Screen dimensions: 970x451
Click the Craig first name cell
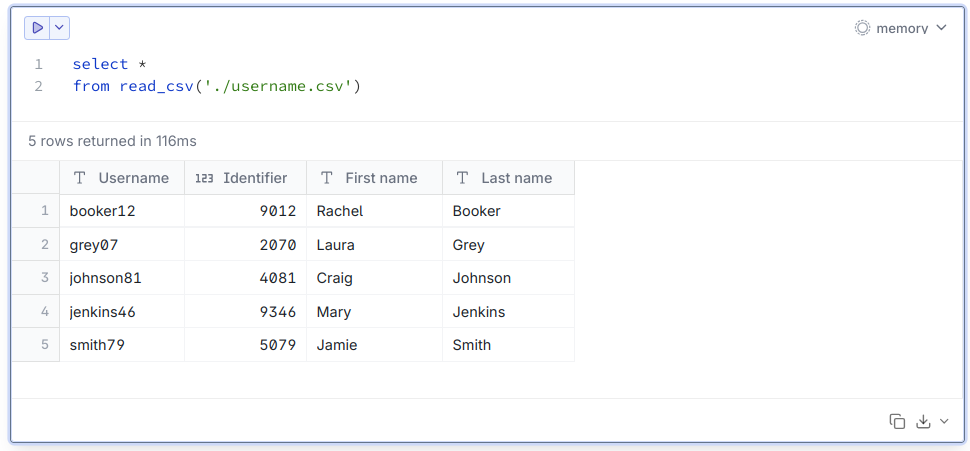point(375,278)
